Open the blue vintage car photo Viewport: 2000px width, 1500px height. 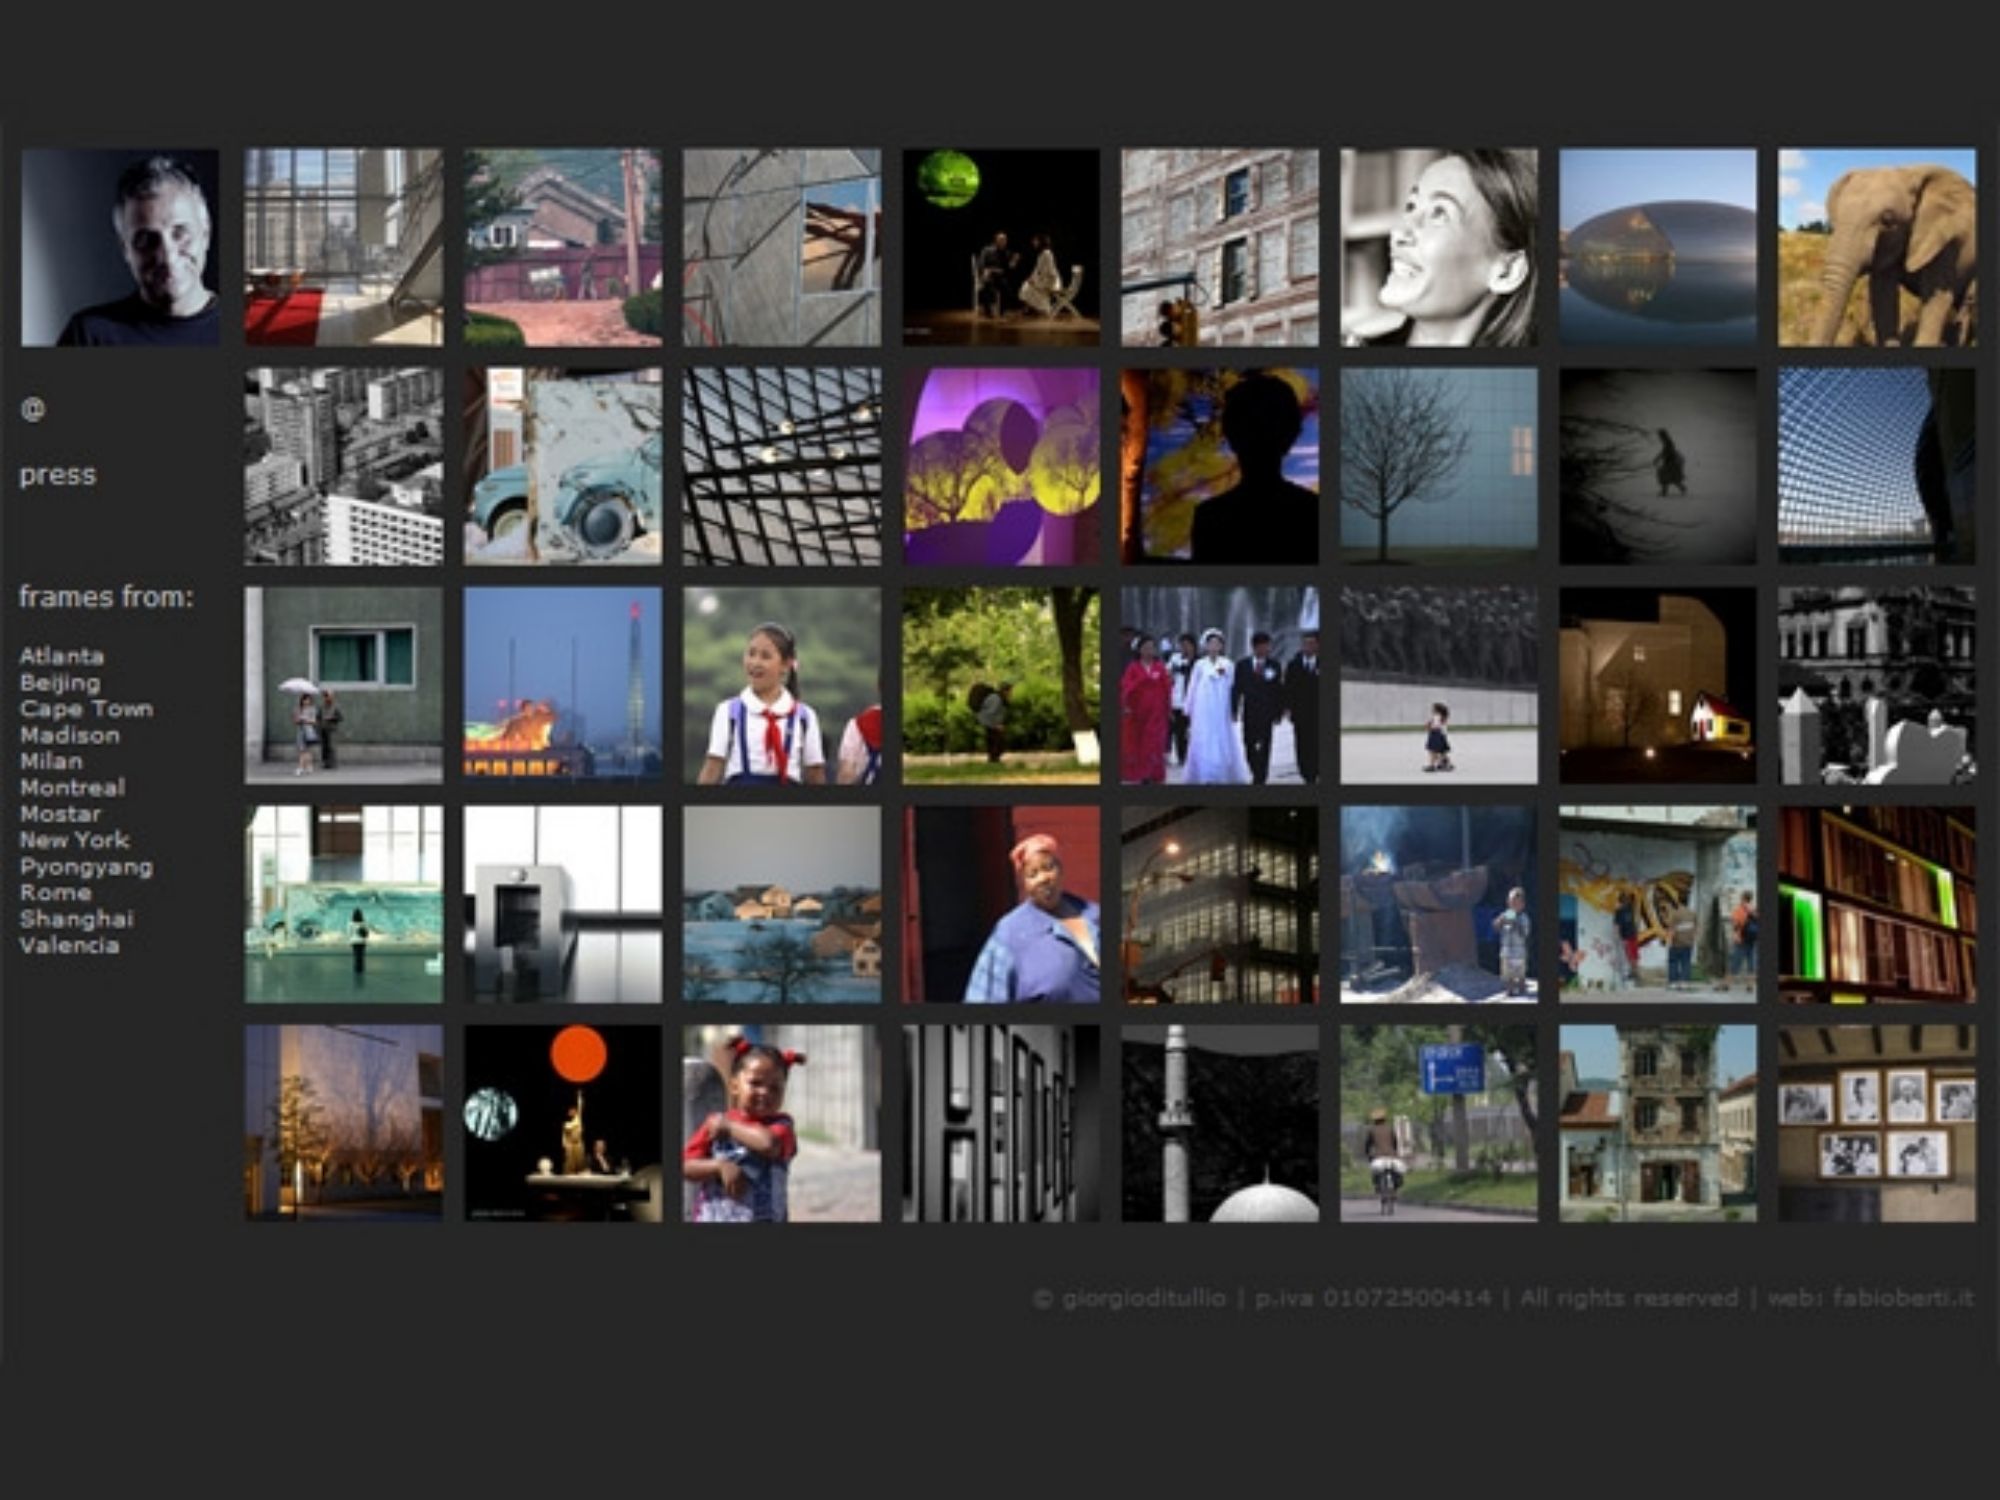[562, 466]
